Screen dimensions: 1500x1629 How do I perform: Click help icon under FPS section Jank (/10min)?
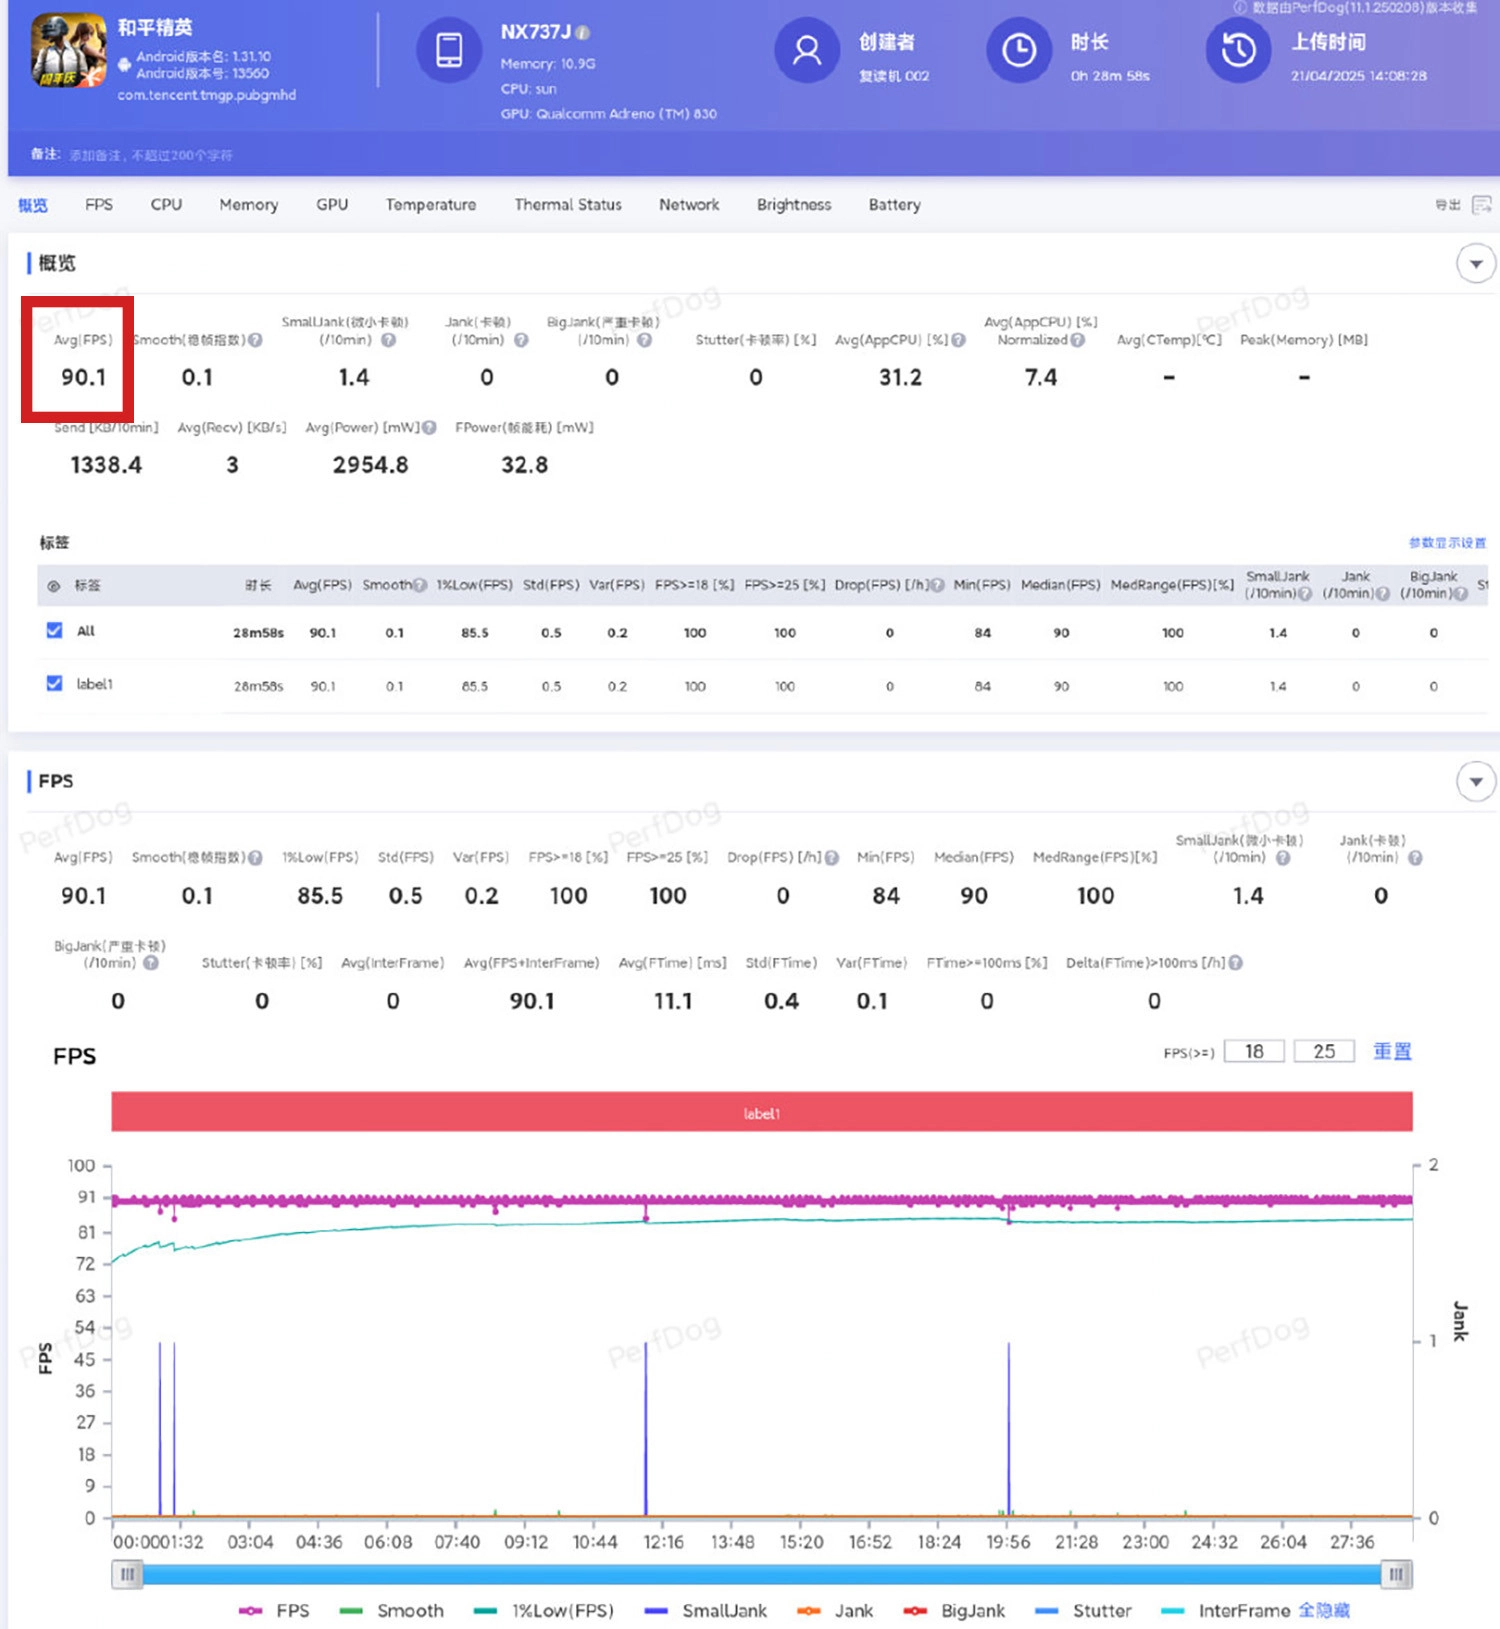pyautogui.click(x=1415, y=857)
